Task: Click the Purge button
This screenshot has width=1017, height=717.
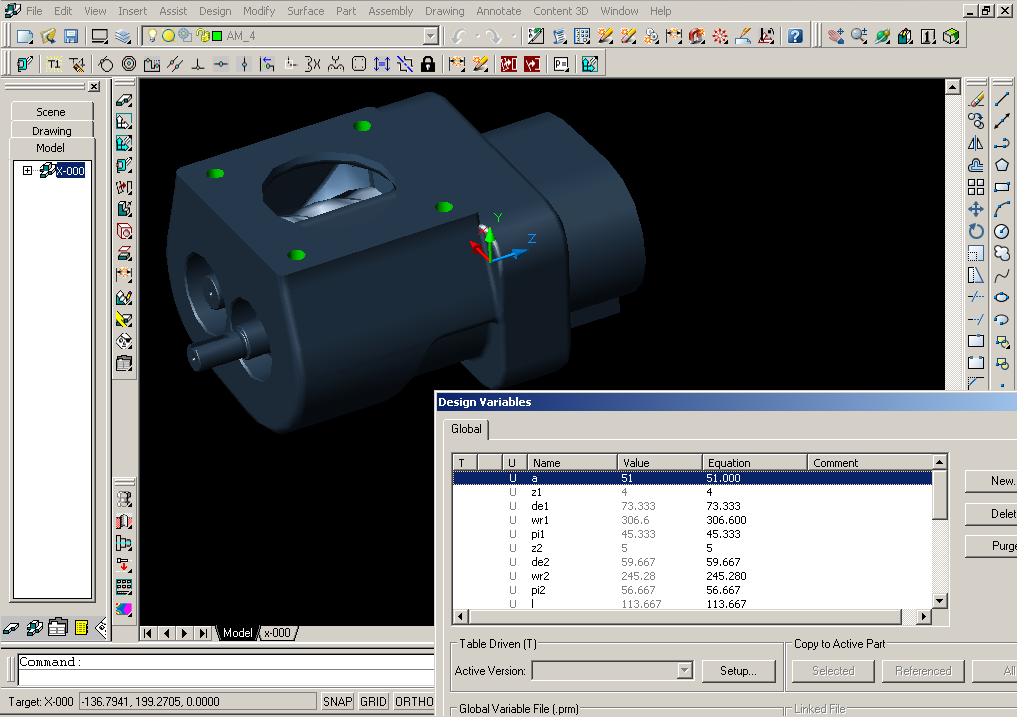Action: 990,546
